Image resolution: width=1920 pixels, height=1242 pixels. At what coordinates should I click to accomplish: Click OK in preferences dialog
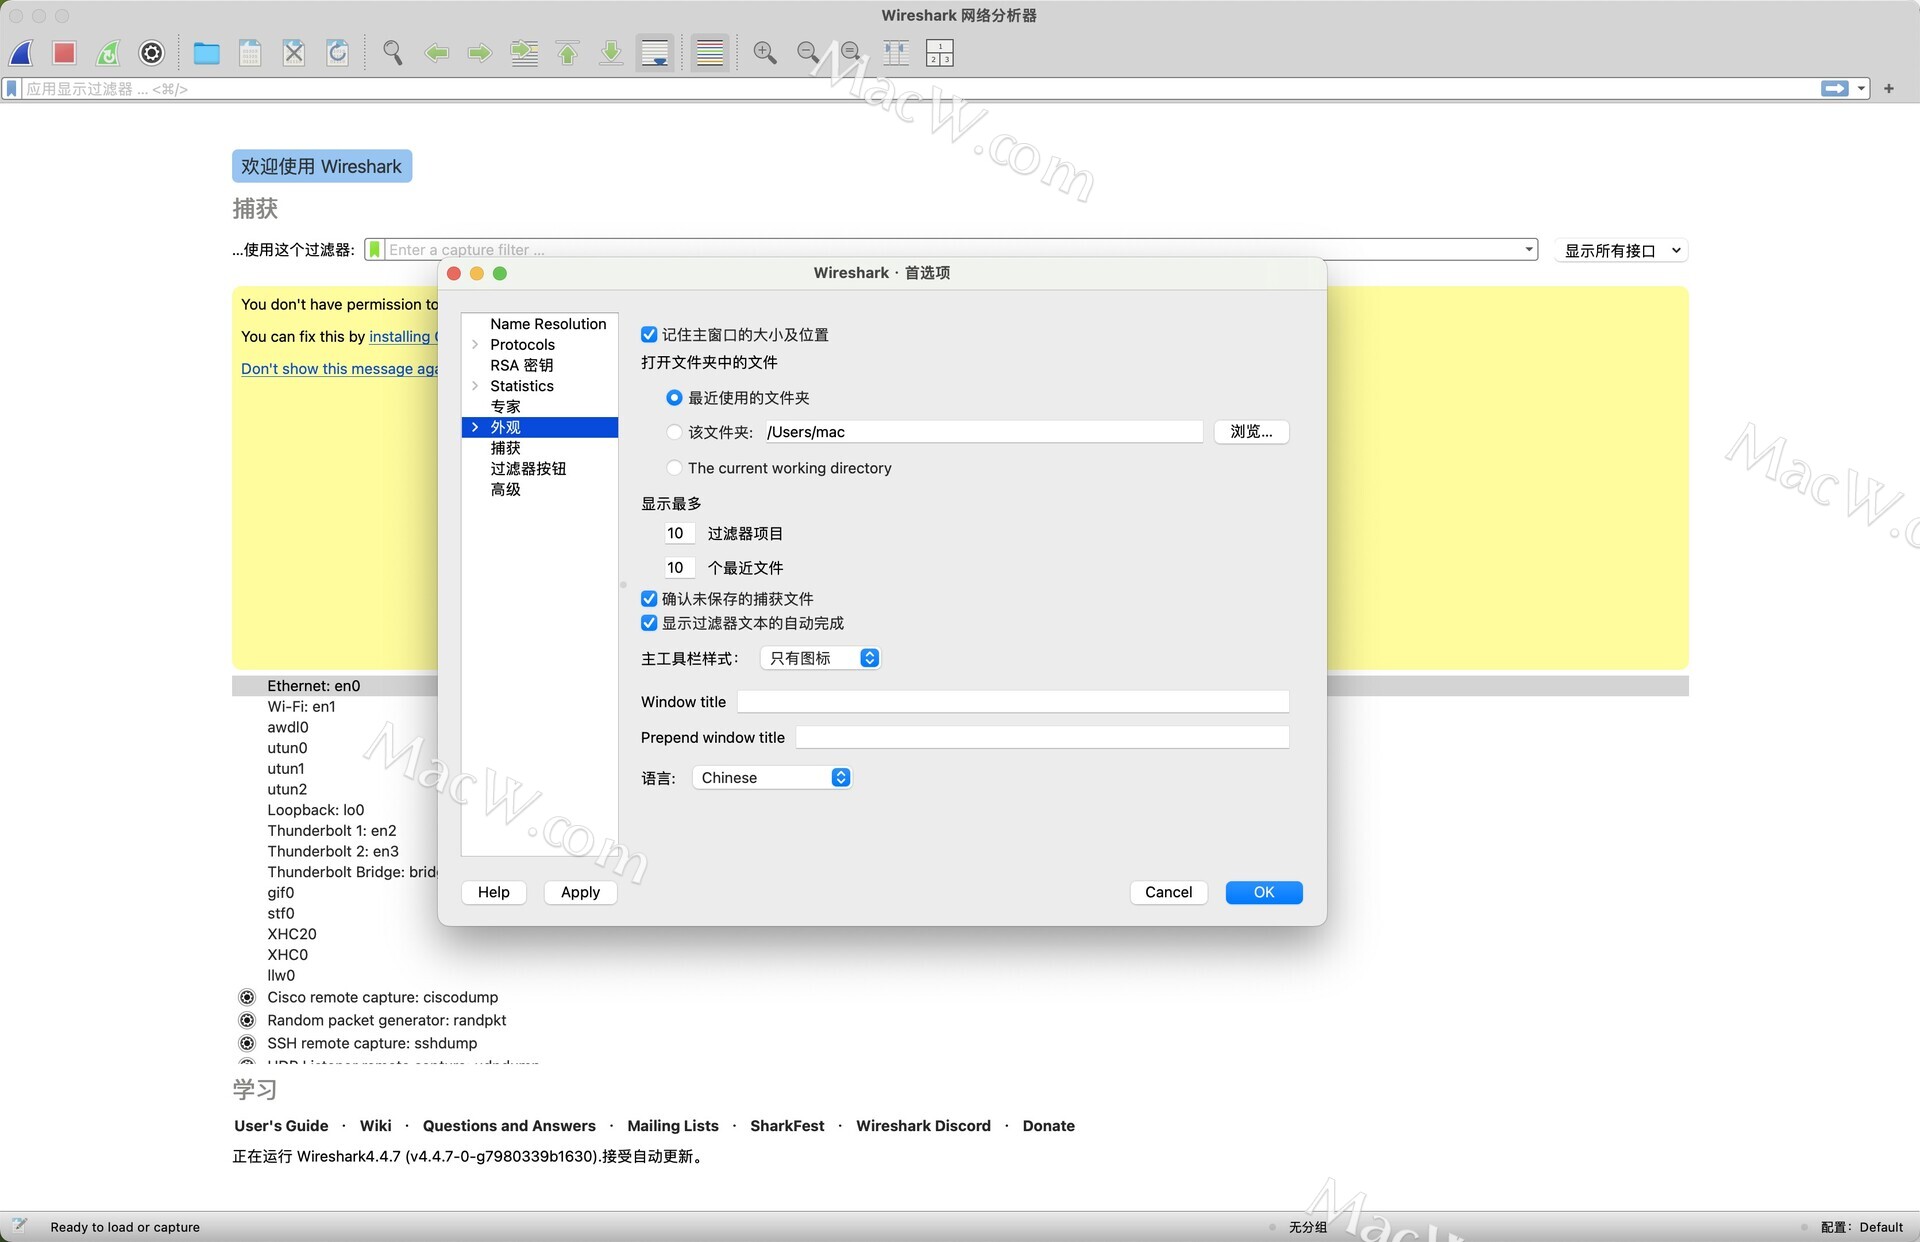pyautogui.click(x=1264, y=892)
